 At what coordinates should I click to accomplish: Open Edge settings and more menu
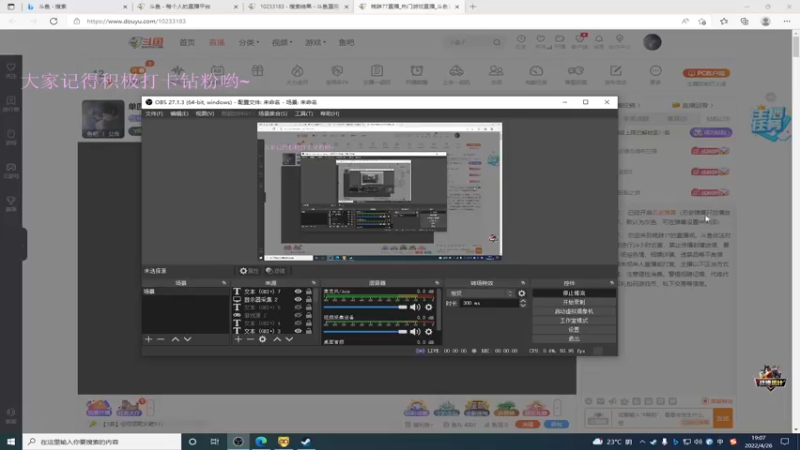(787, 21)
